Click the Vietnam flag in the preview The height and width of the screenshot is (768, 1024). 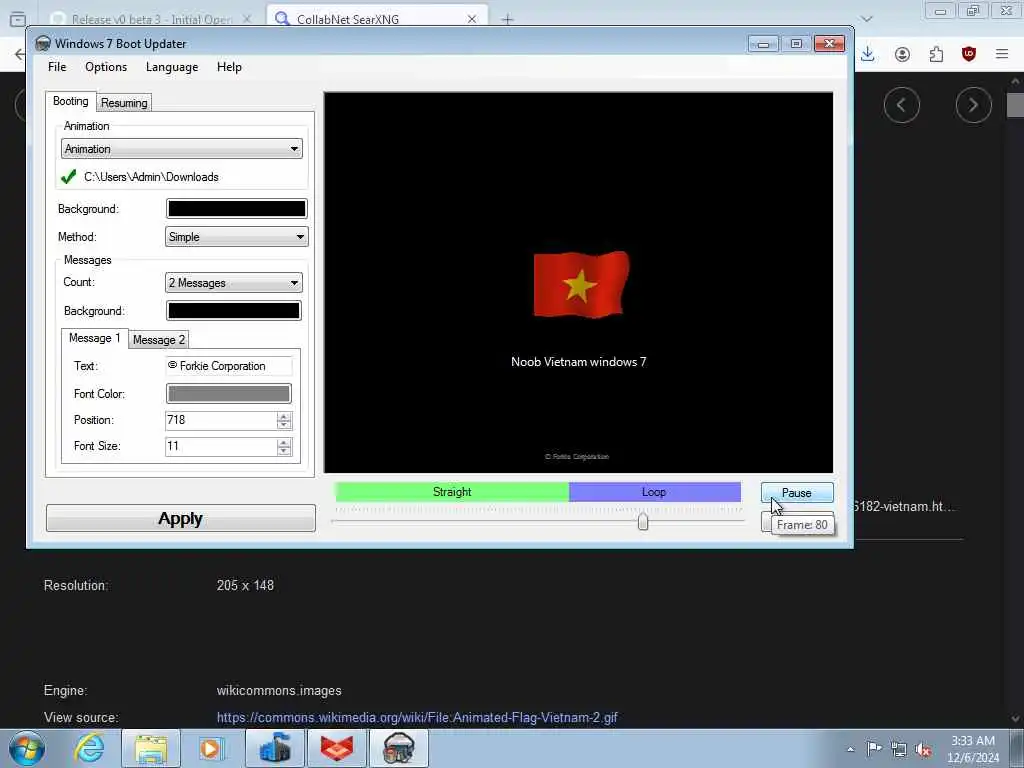pos(581,284)
